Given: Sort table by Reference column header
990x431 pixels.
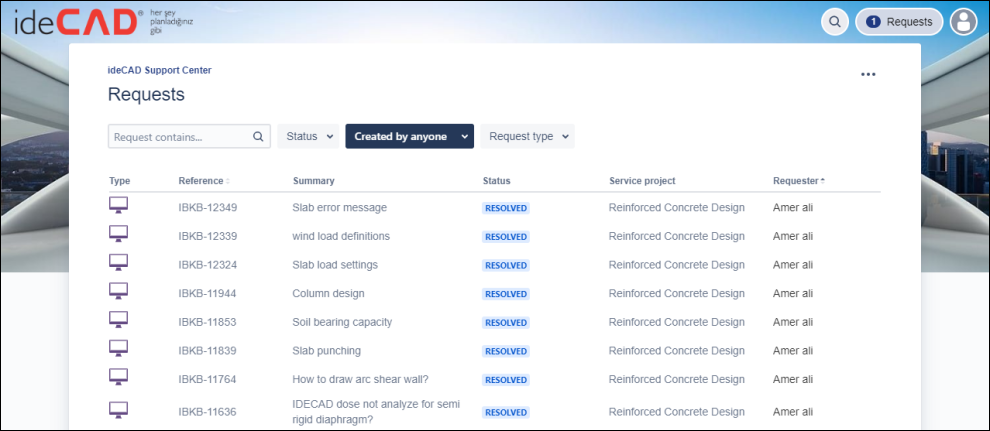Looking at the screenshot, I should tap(203, 181).
